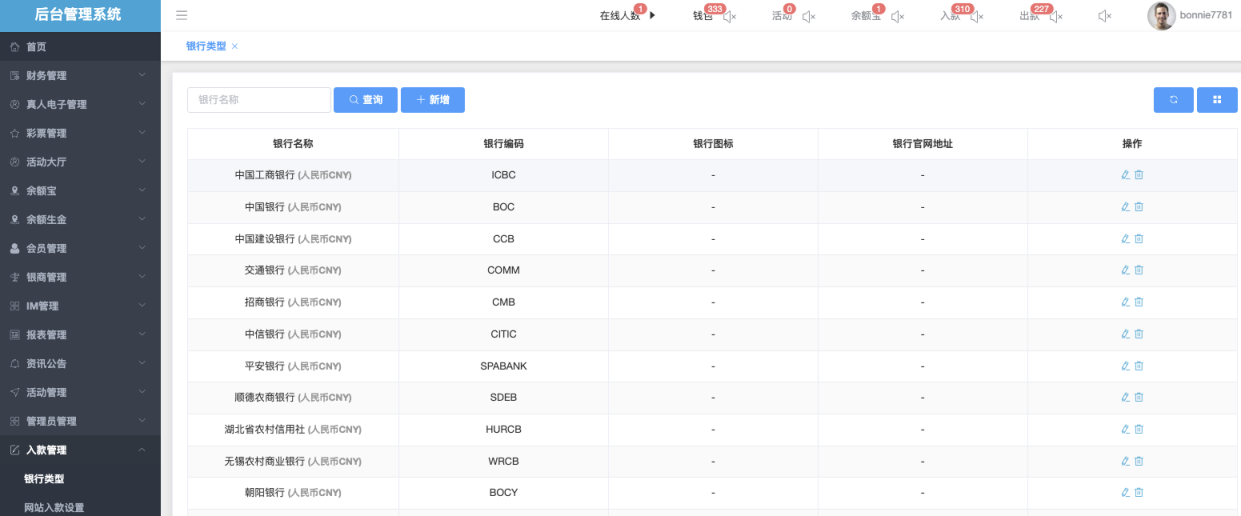Toggle mute for 出款 alerts
The height and width of the screenshot is (516, 1241).
pos(1055,16)
